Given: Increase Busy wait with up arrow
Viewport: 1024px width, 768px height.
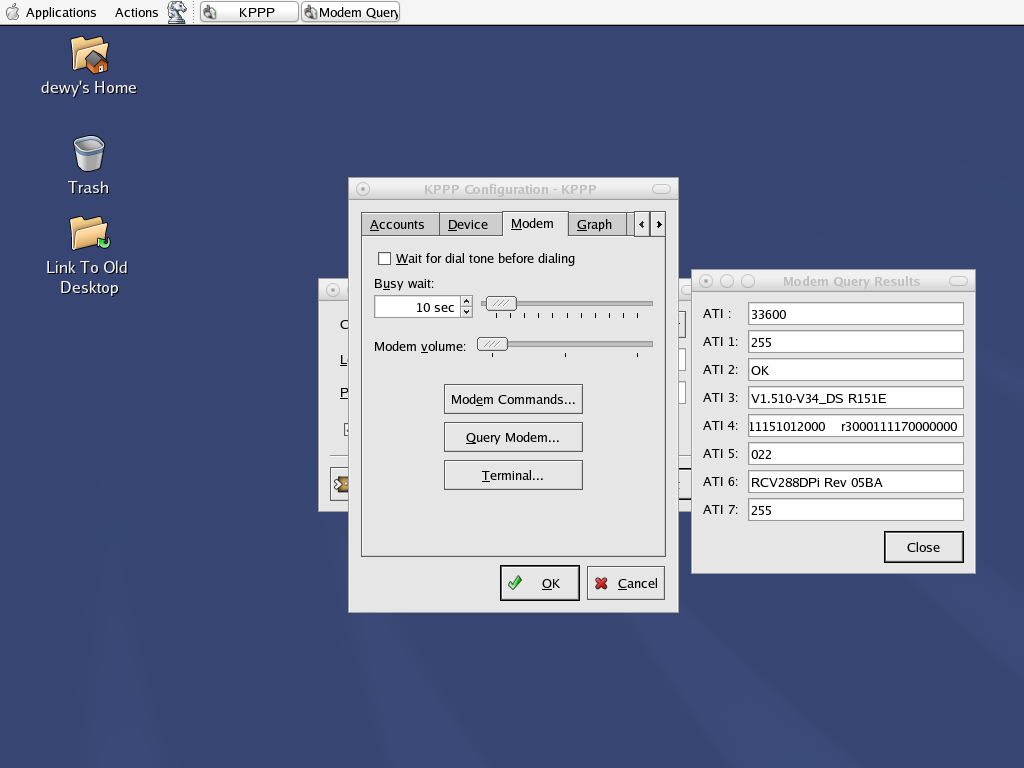Looking at the screenshot, I should pos(466,301).
